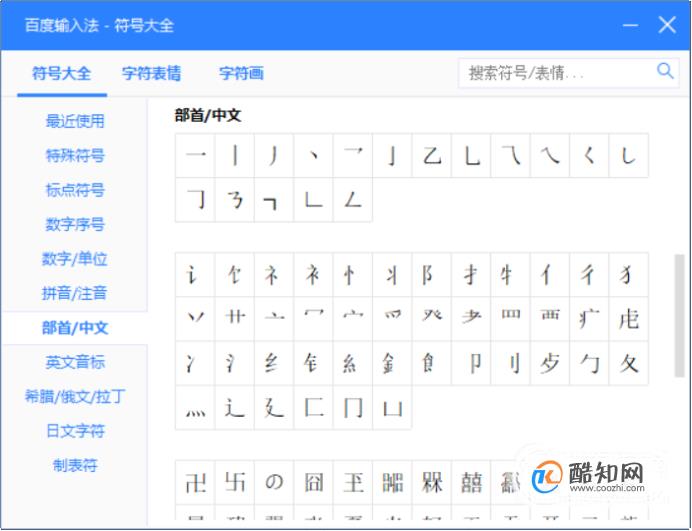Insert the 冫 ice radical
This screenshot has height=531, width=692.
coord(195,363)
